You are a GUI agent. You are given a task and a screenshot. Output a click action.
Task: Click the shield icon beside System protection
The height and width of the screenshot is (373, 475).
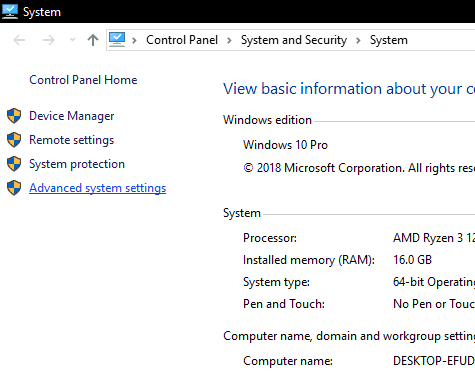14,164
